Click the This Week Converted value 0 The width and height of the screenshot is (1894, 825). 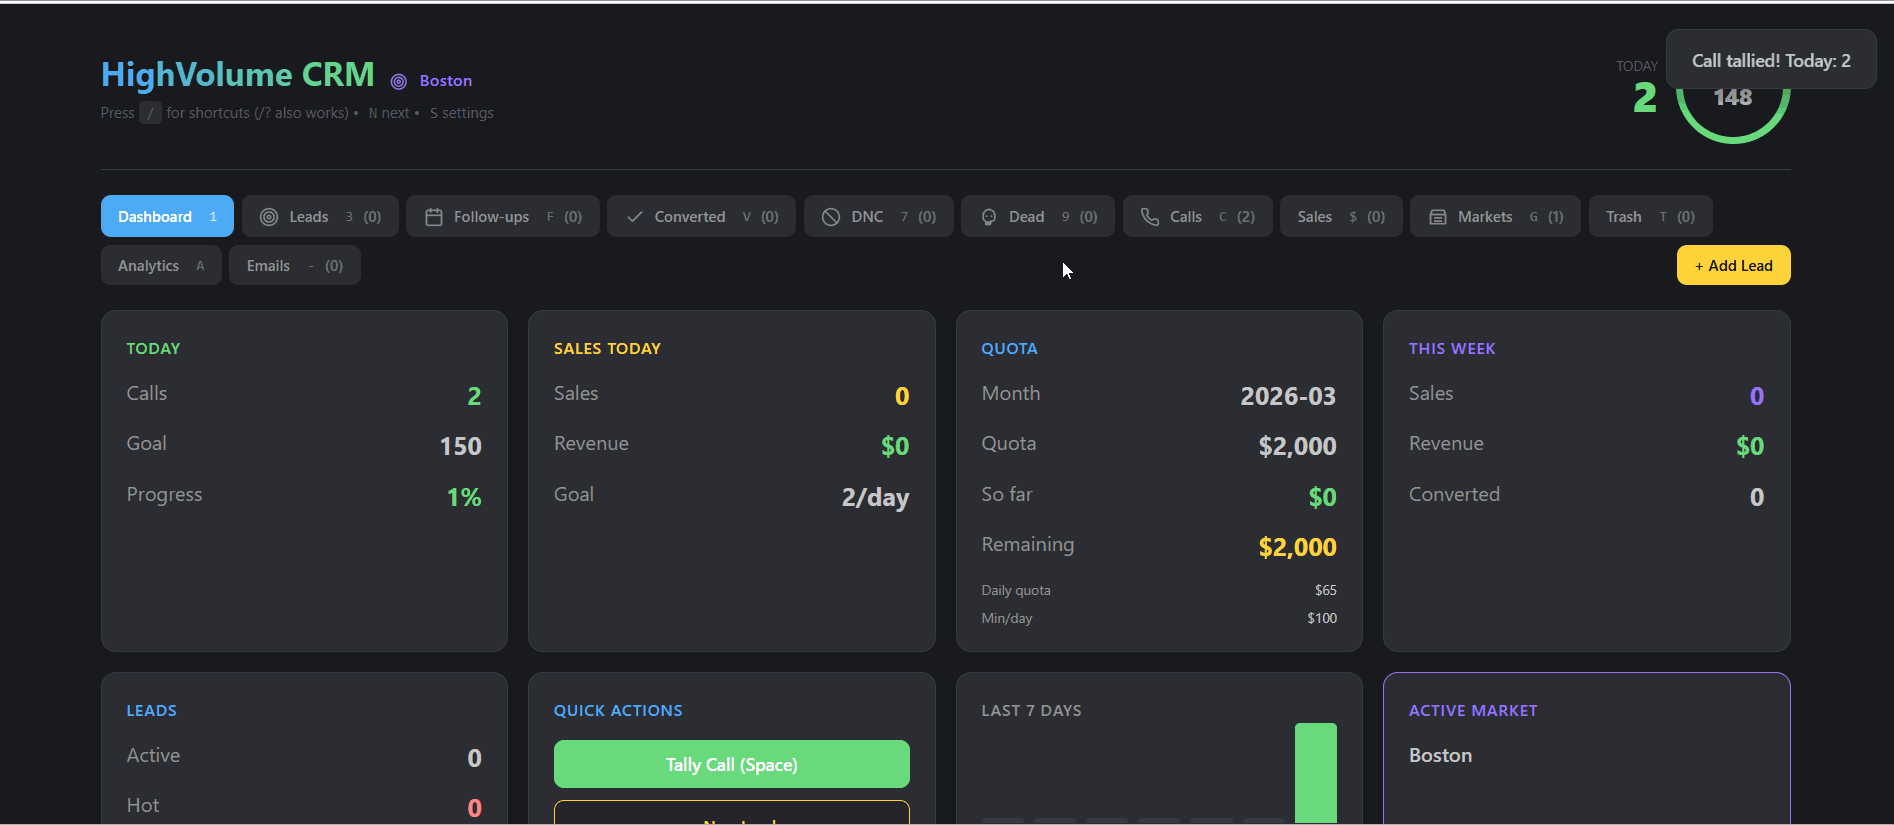point(1757,497)
